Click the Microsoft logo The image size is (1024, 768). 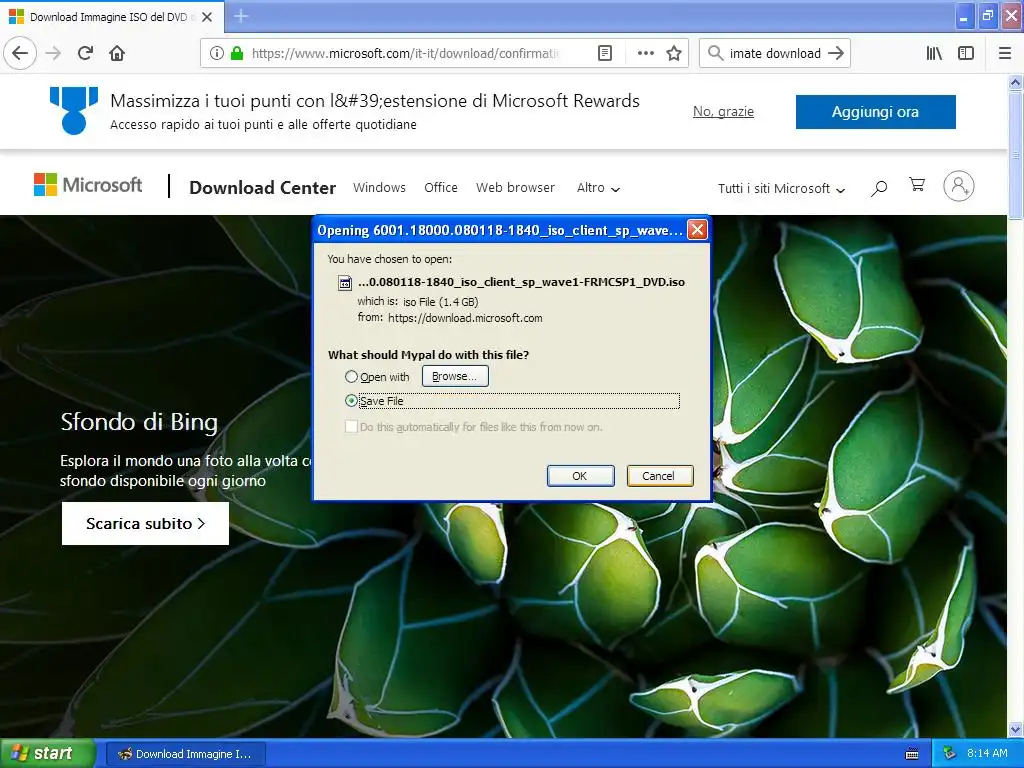[x=88, y=185]
